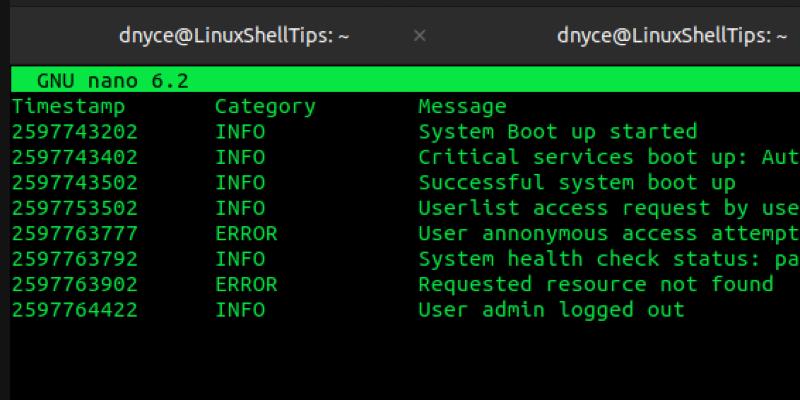Viewport: 800px width, 400px height.
Task: Click the "User admin logged out" message
Action: [551, 310]
